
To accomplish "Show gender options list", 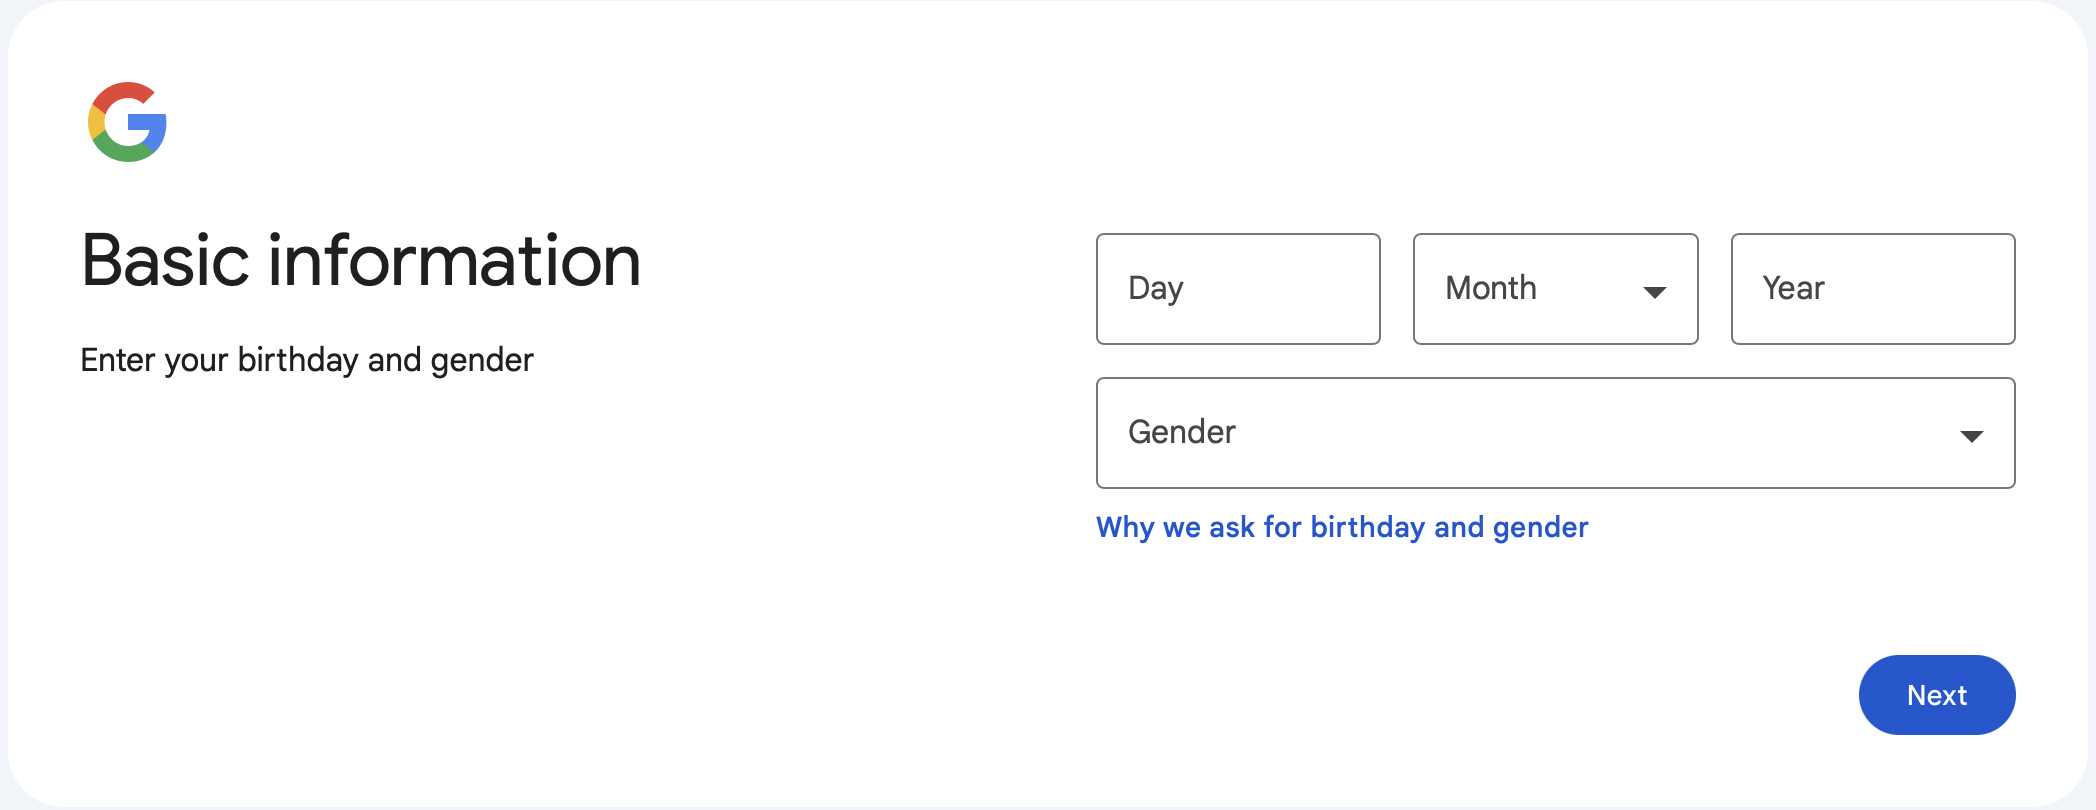I will (1555, 433).
